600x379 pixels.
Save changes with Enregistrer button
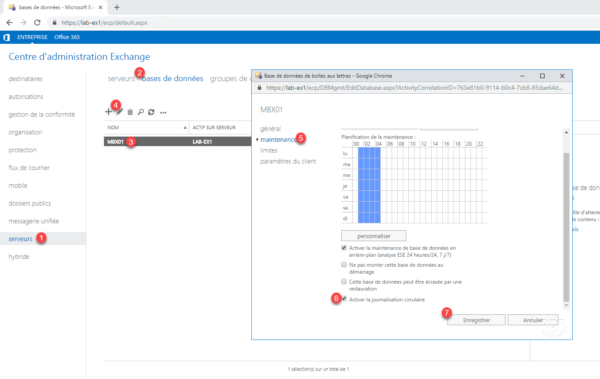tap(476, 320)
